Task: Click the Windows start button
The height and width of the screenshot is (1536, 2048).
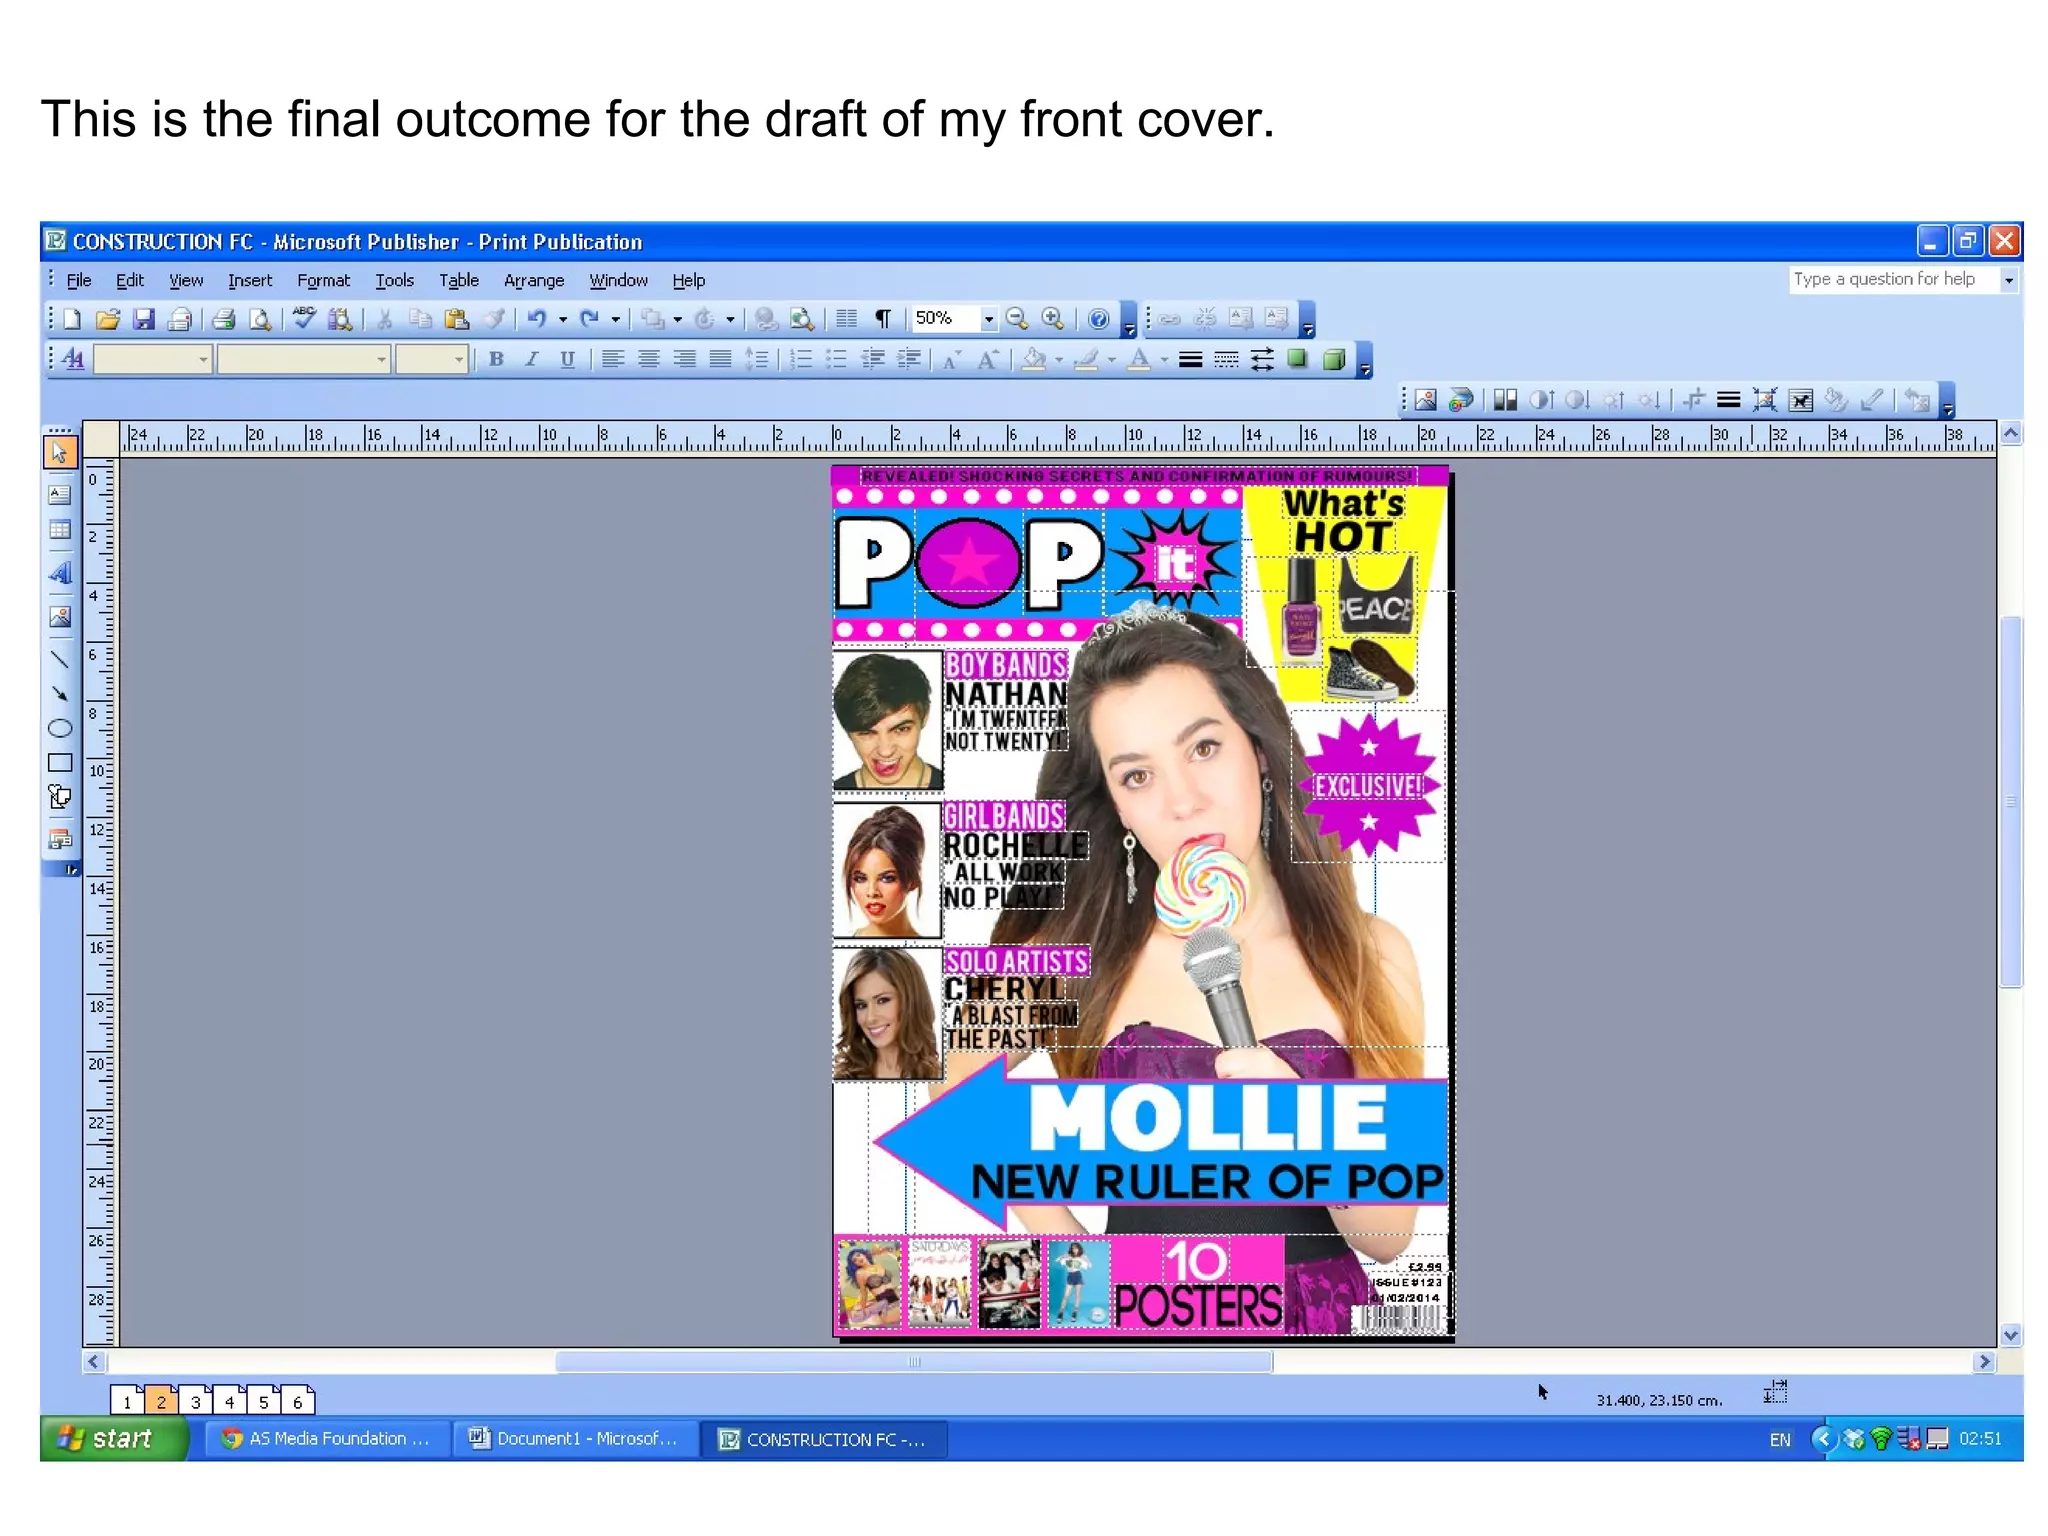Action: click(x=113, y=1439)
